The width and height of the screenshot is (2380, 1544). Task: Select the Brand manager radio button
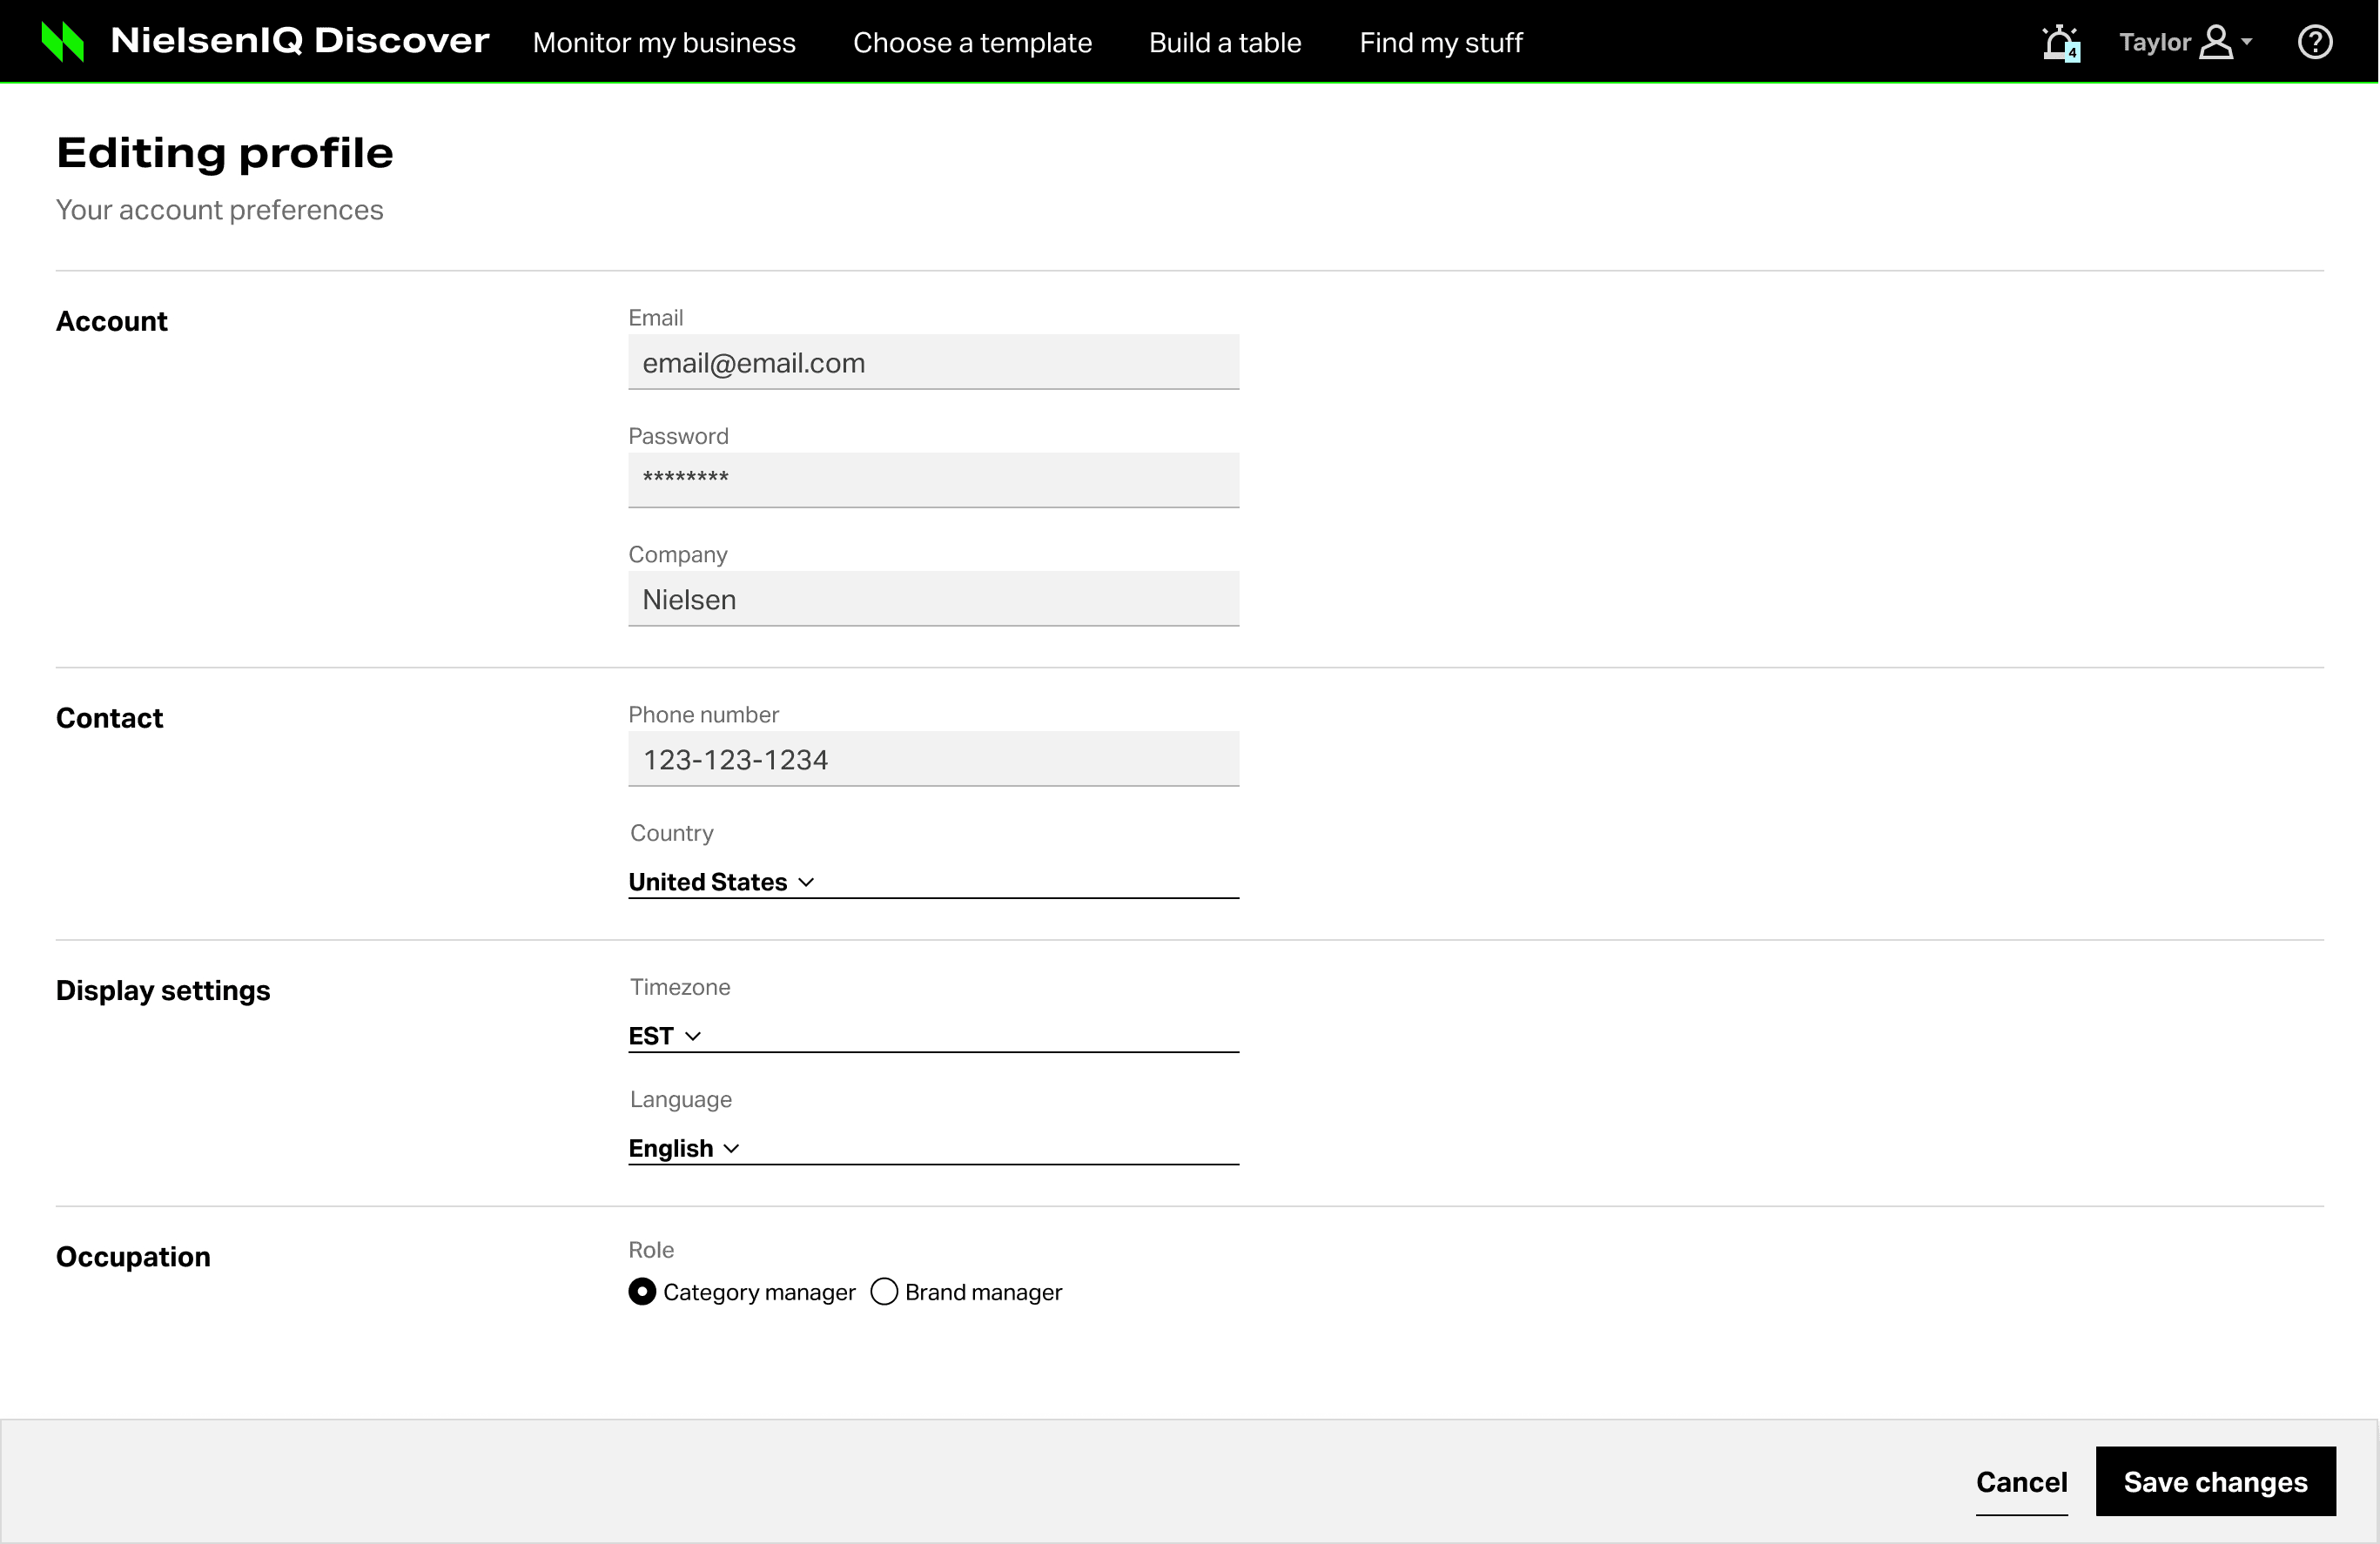click(x=884, y=1292)
